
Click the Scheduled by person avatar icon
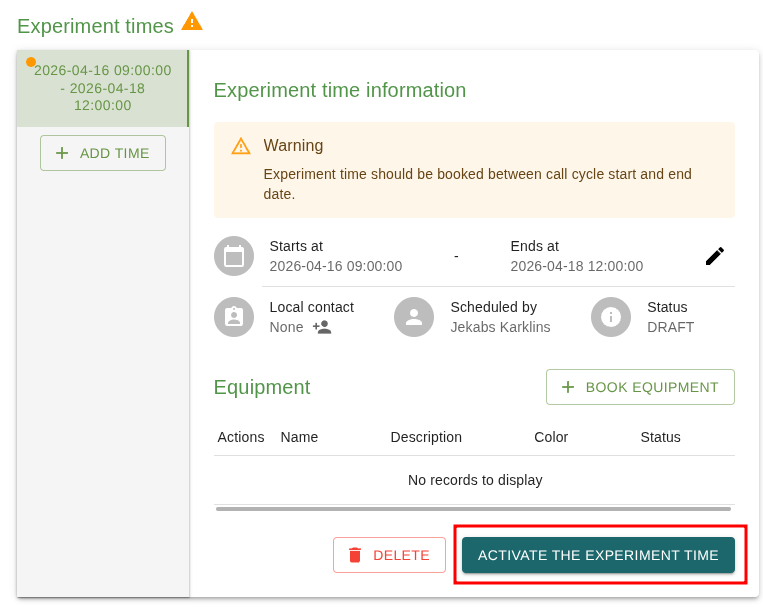coord(414,317)
